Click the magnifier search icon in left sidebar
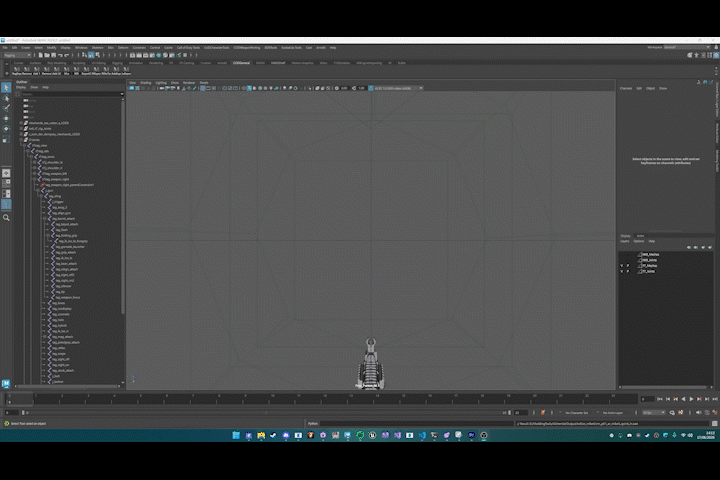720x480 pixels. (x=6, y=218)
